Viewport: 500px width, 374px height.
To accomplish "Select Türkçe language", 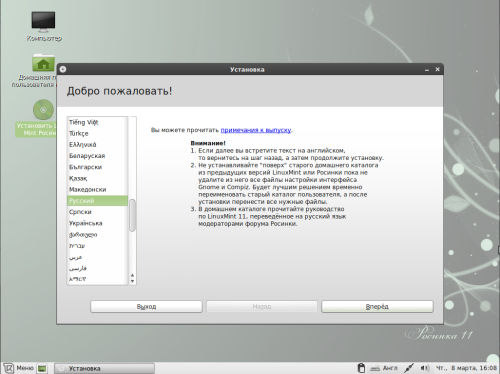I will coord(97,133).
